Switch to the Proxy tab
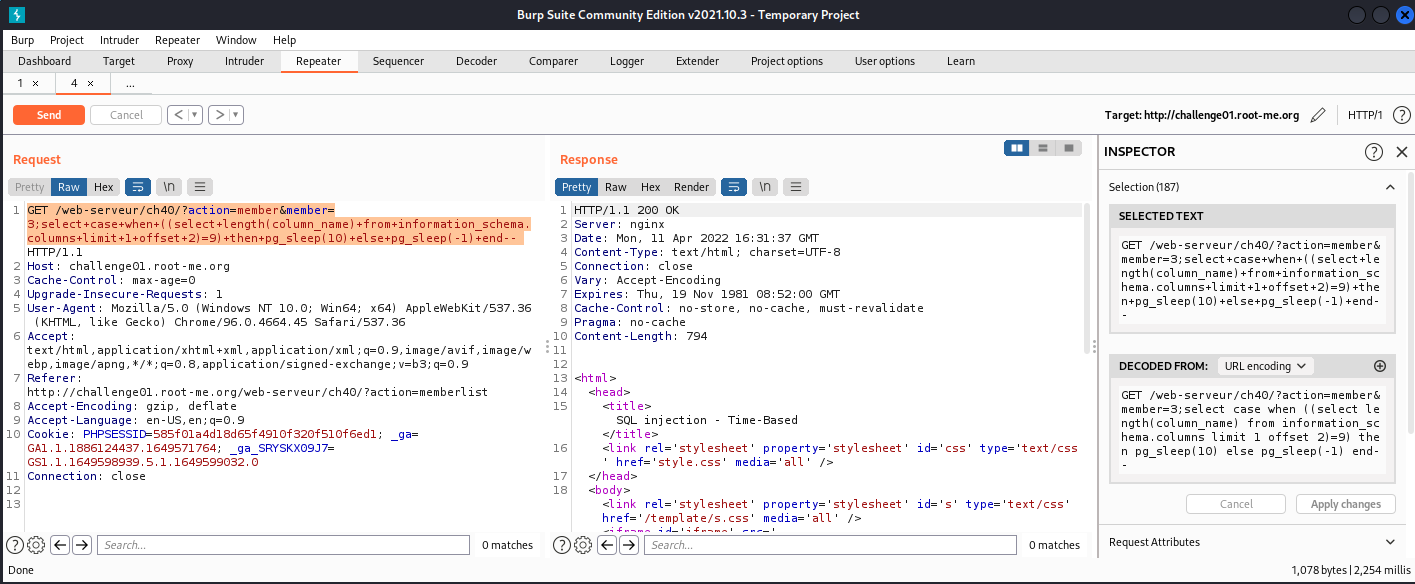The width and height of the screenshot is (1415, 584). click(x=180, y=61)
